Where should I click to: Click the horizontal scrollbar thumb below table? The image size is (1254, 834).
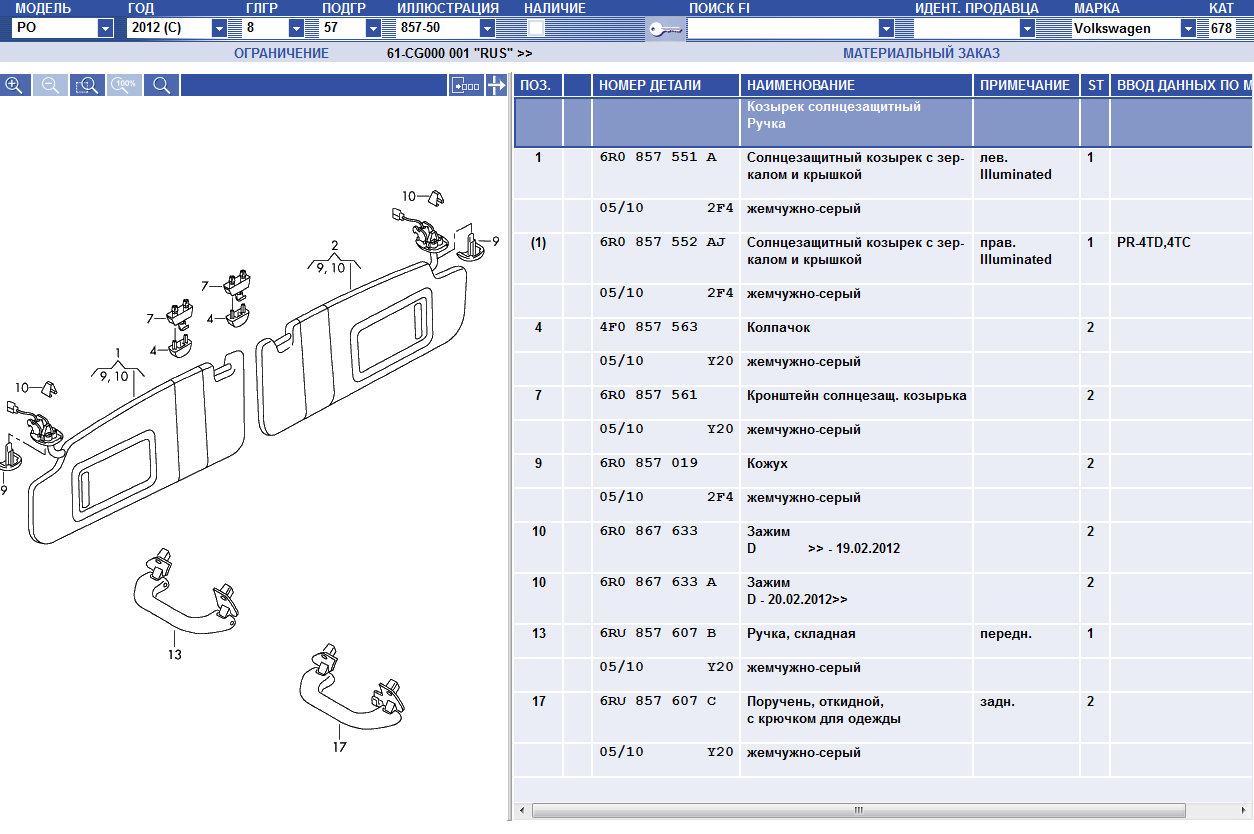858,809
